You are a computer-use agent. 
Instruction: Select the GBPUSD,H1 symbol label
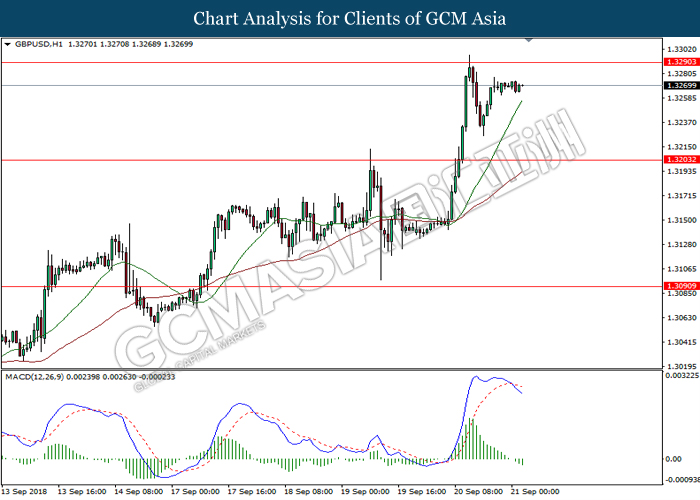[x=39, y=44]
